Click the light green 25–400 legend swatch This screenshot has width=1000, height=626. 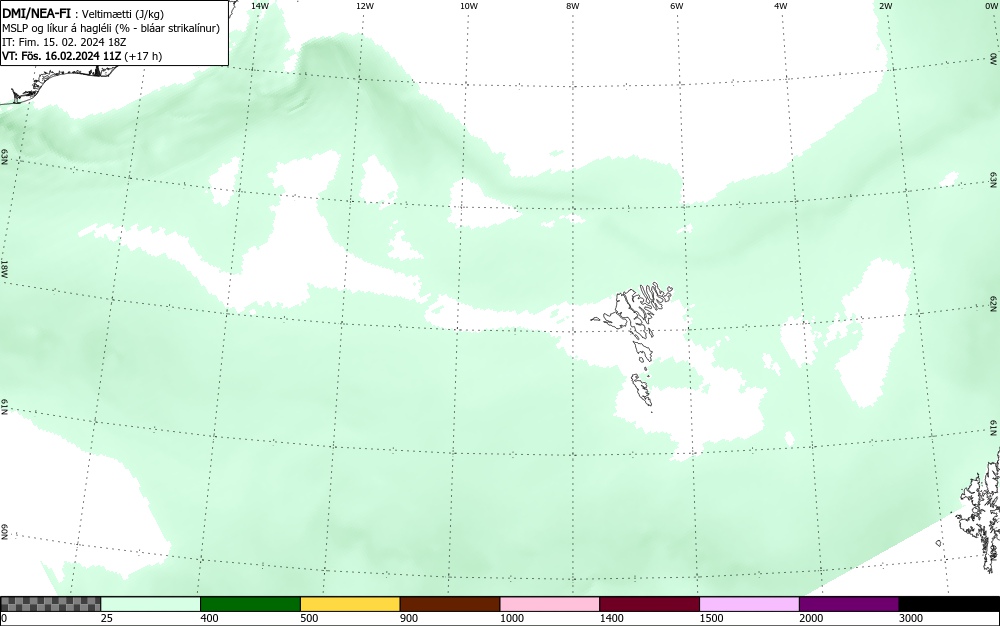(151, 604)
